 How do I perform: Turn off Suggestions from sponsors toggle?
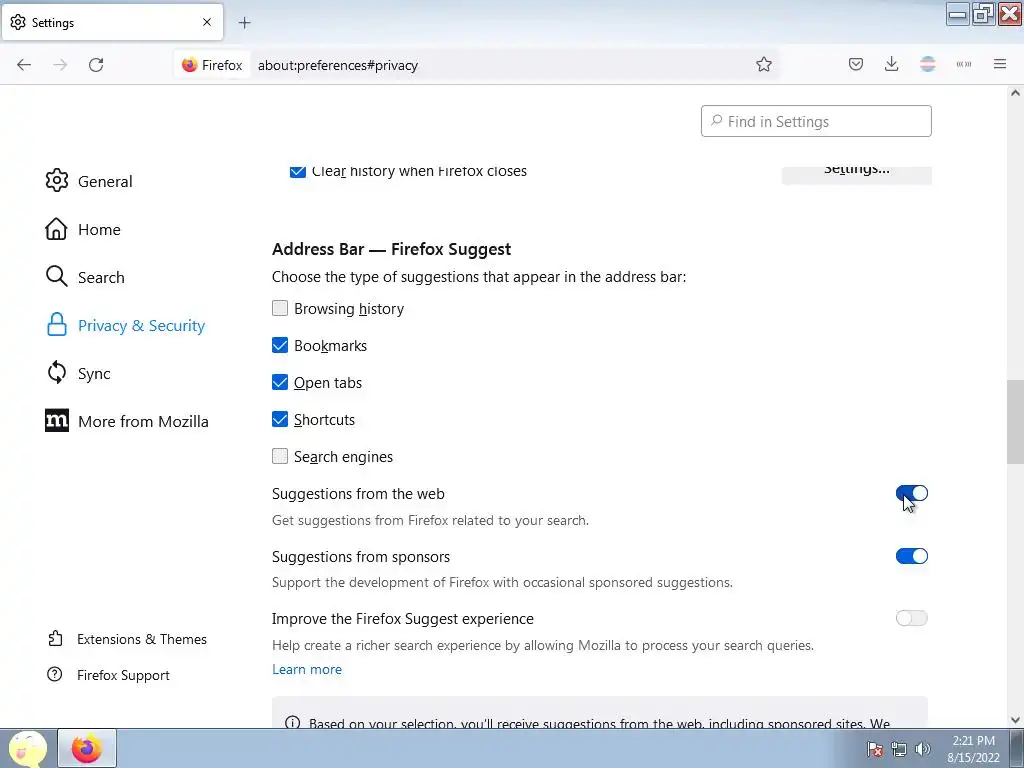912,556
